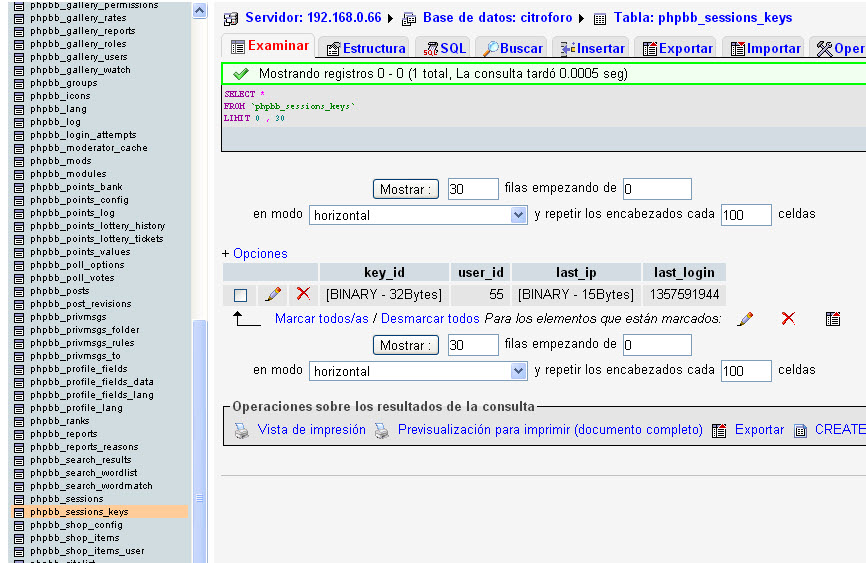This screenshot has width=866, height=563.
Task: Open the phpbb_sessions table icon in the sidebar
Action: point(19,499)
